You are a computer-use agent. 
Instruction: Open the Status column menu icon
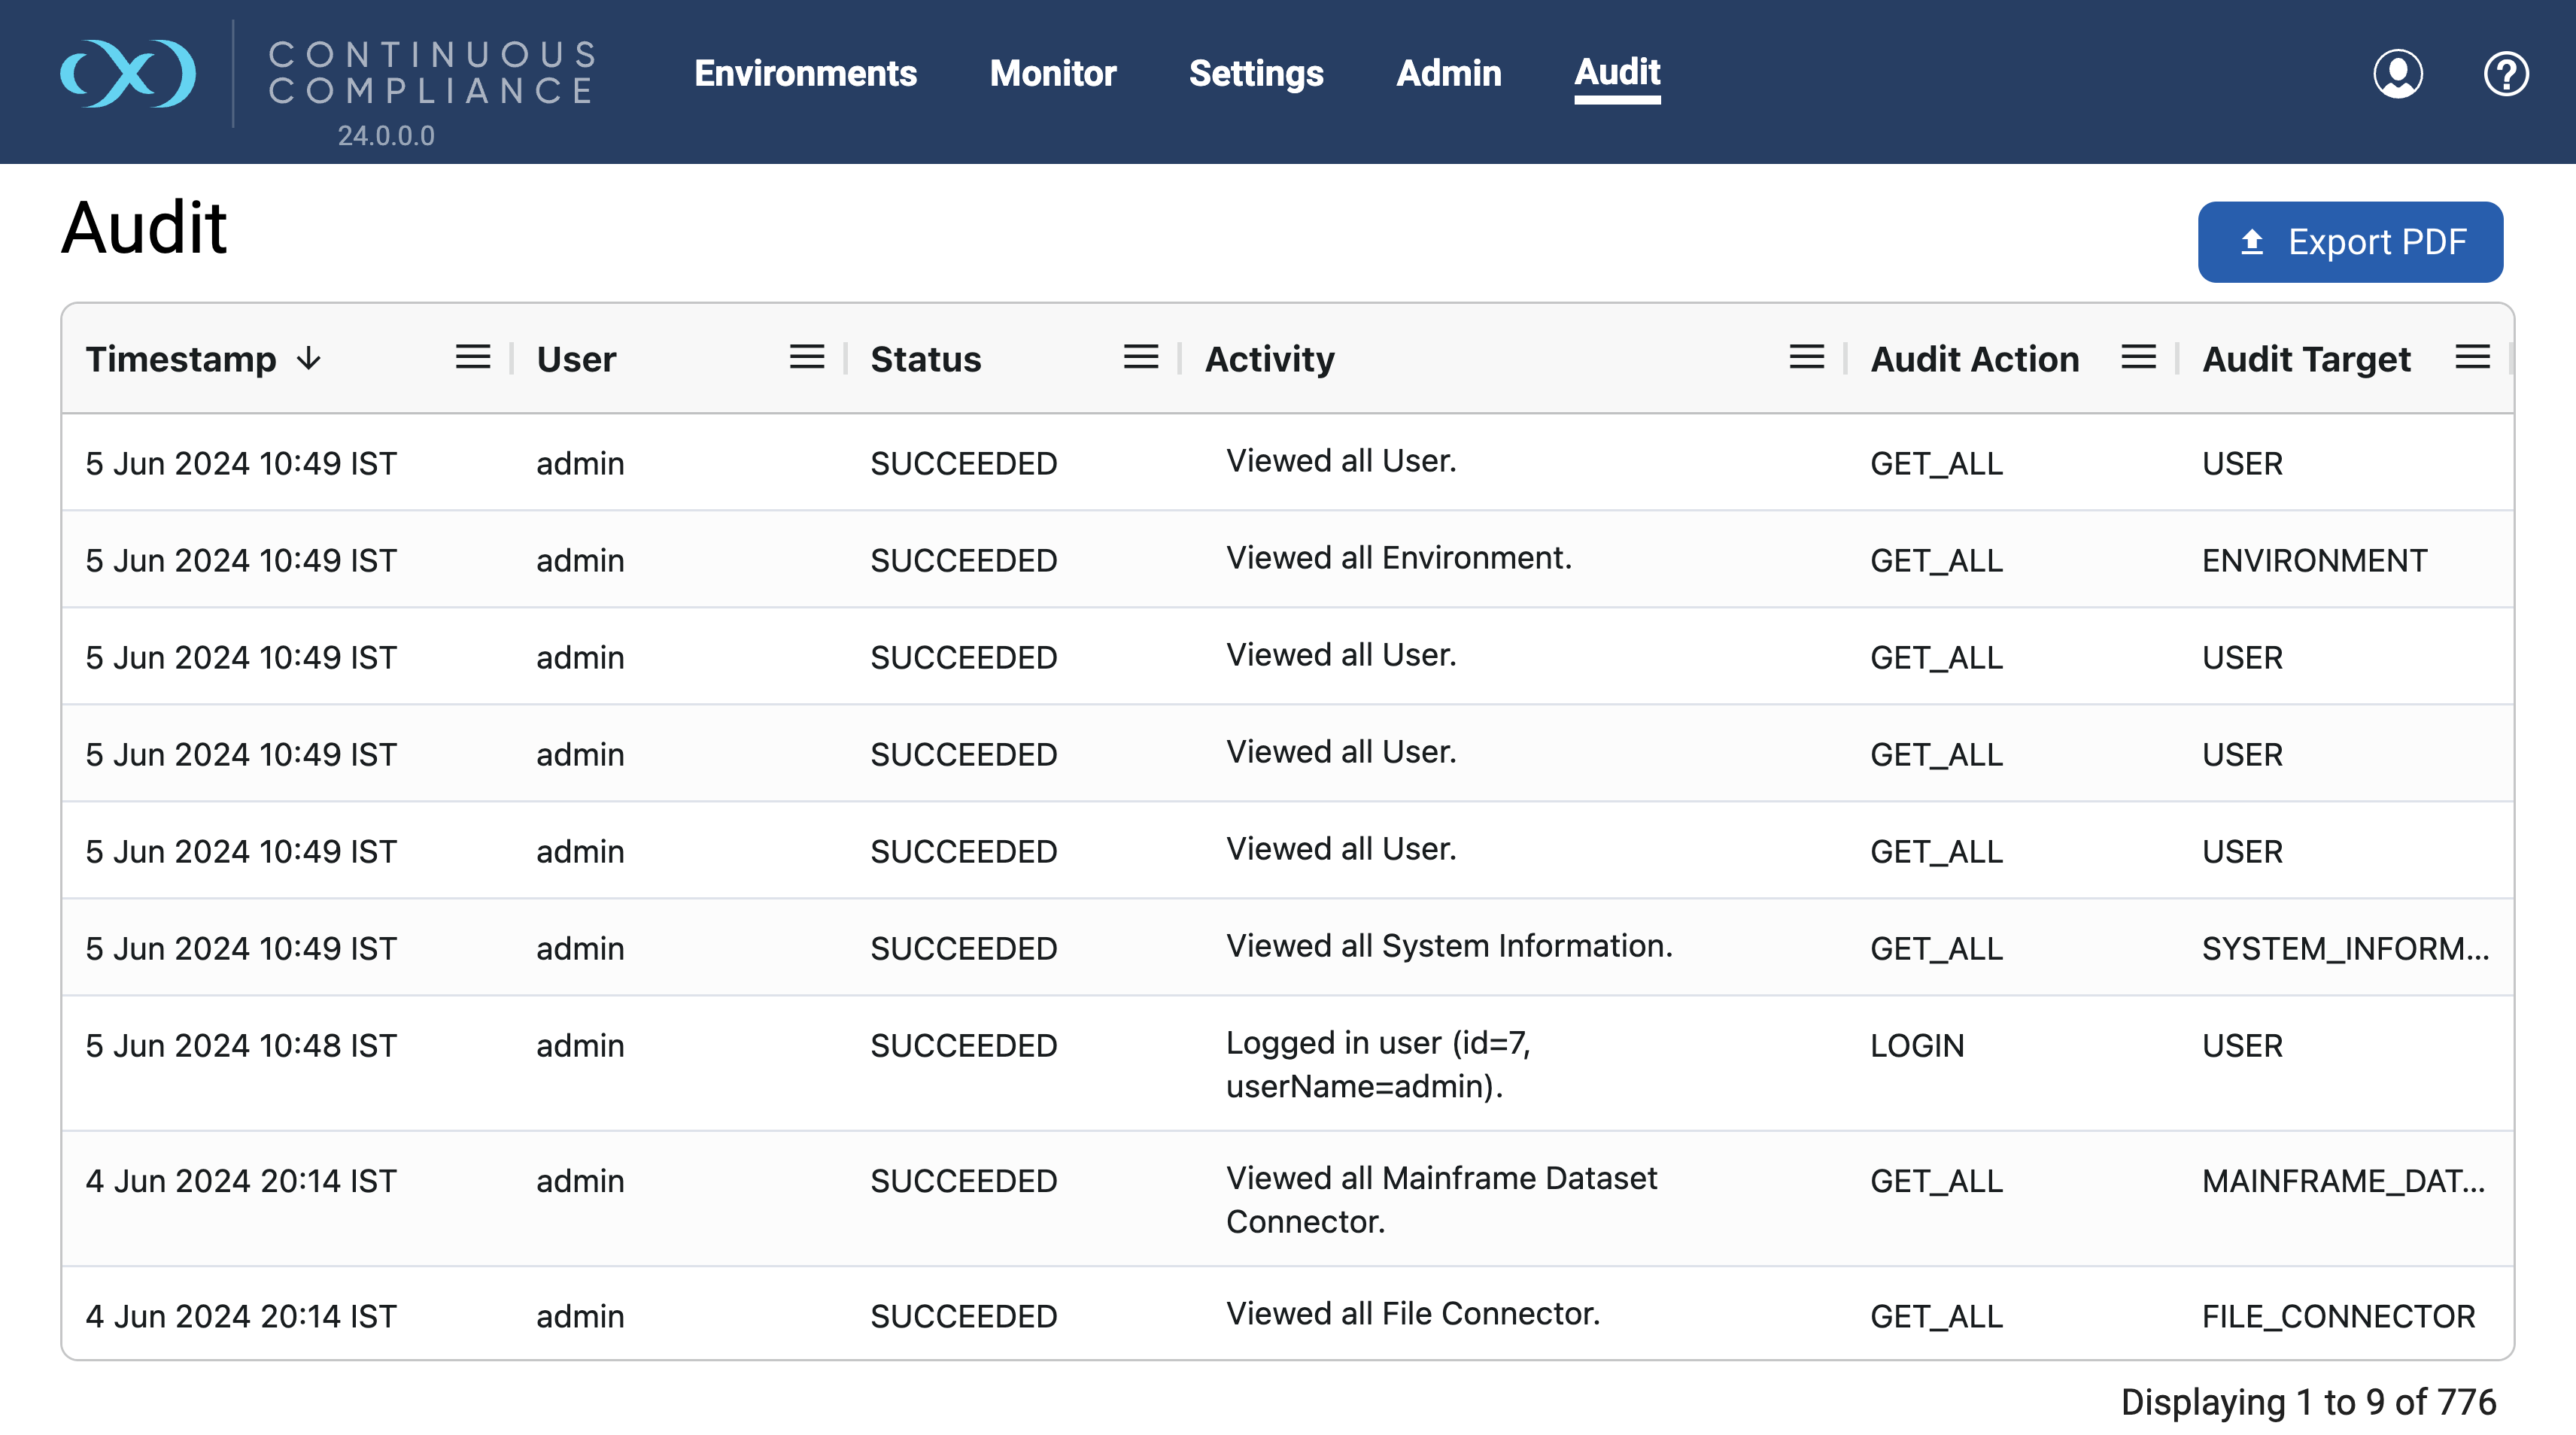coord(1140,356)
